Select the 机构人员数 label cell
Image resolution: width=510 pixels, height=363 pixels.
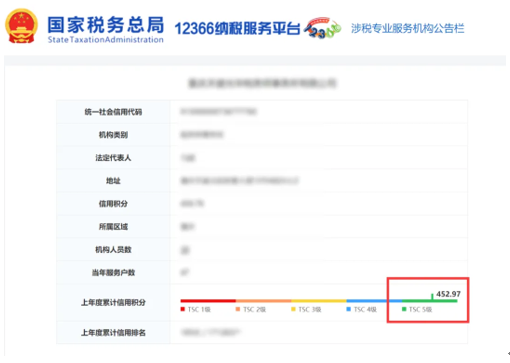coord(113,250)
